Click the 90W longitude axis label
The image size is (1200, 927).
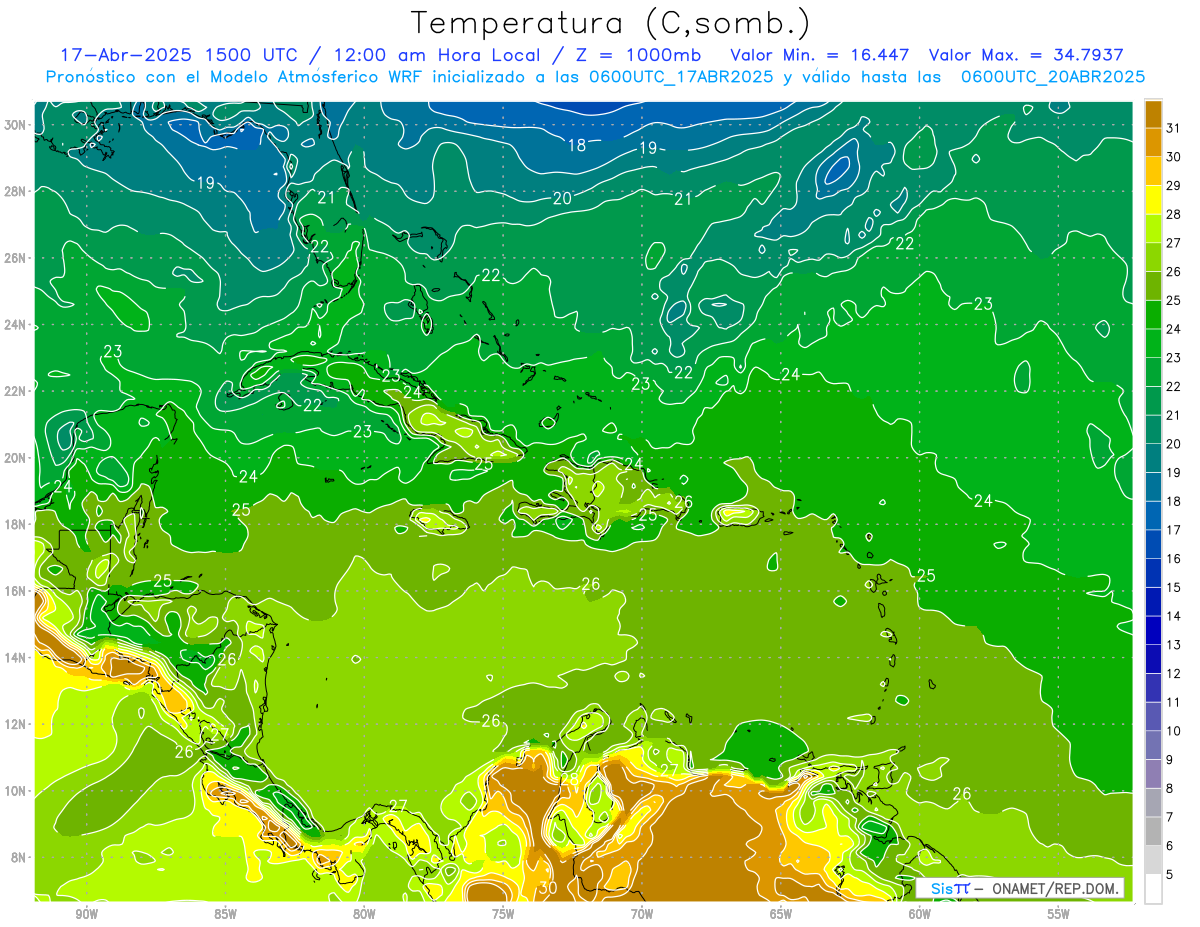pos(86,914)
